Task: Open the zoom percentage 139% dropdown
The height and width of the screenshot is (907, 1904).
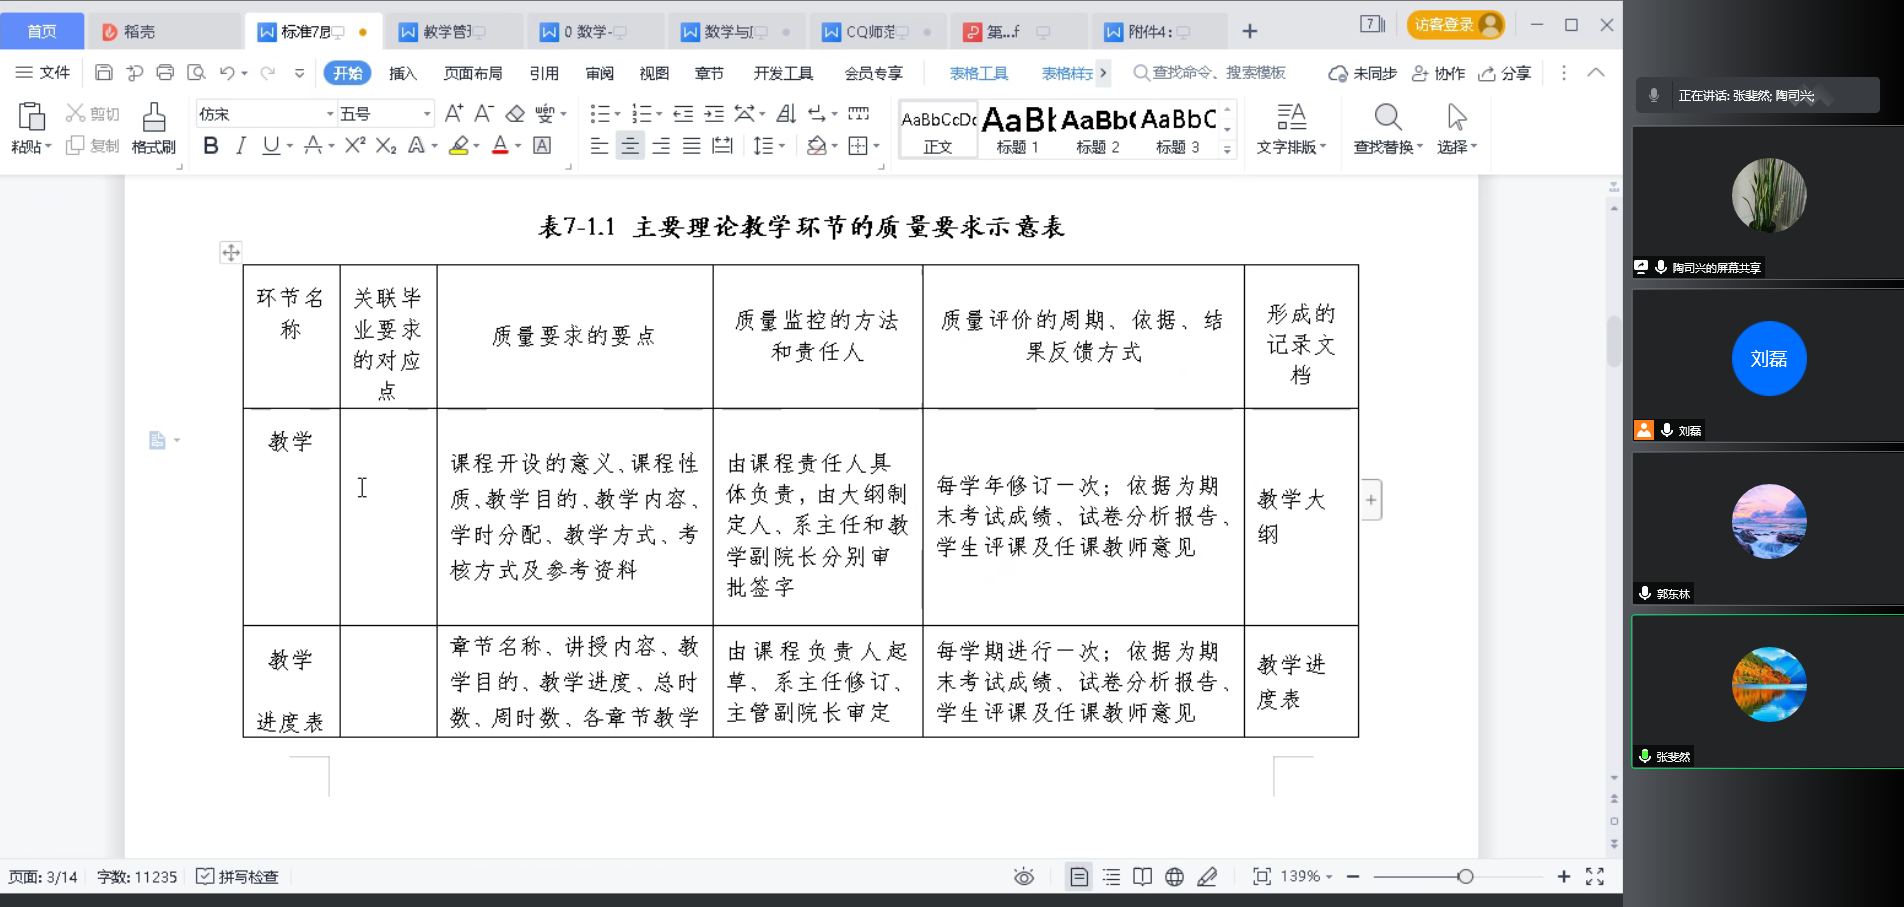Action: tap(1307, 877)
